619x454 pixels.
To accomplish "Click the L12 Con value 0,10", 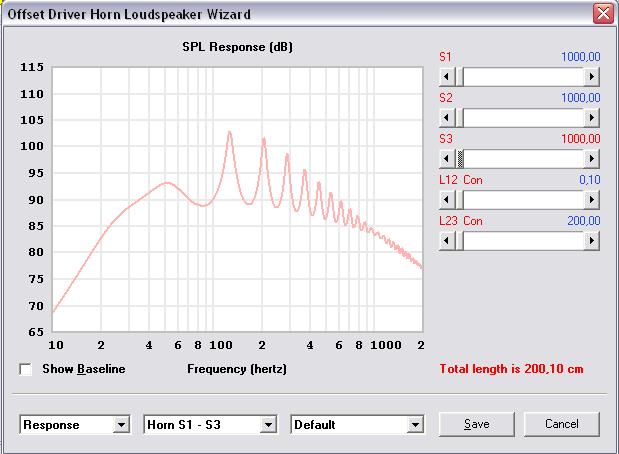I will tap(590, 180).
